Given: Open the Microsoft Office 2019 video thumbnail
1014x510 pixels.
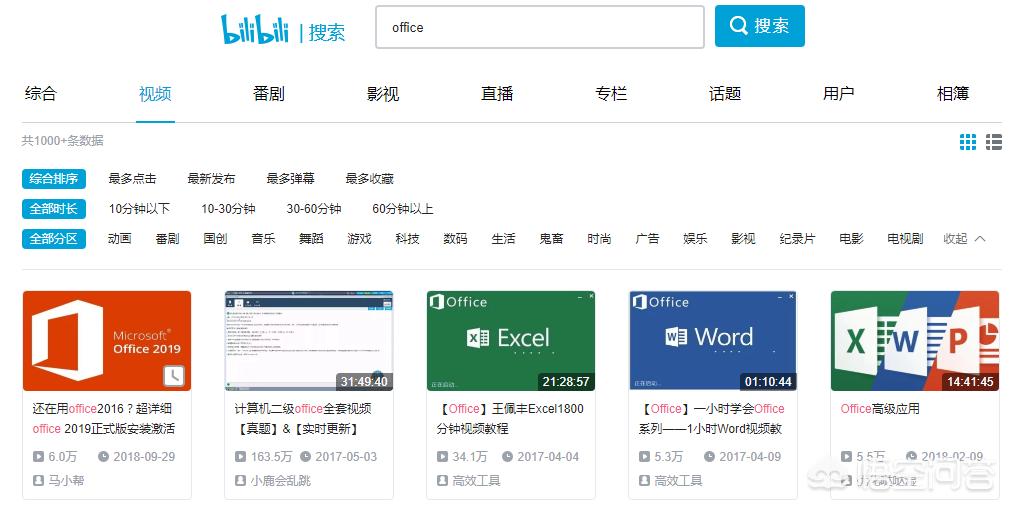Looking at the screenshot, I should click(x=107, y=341).
